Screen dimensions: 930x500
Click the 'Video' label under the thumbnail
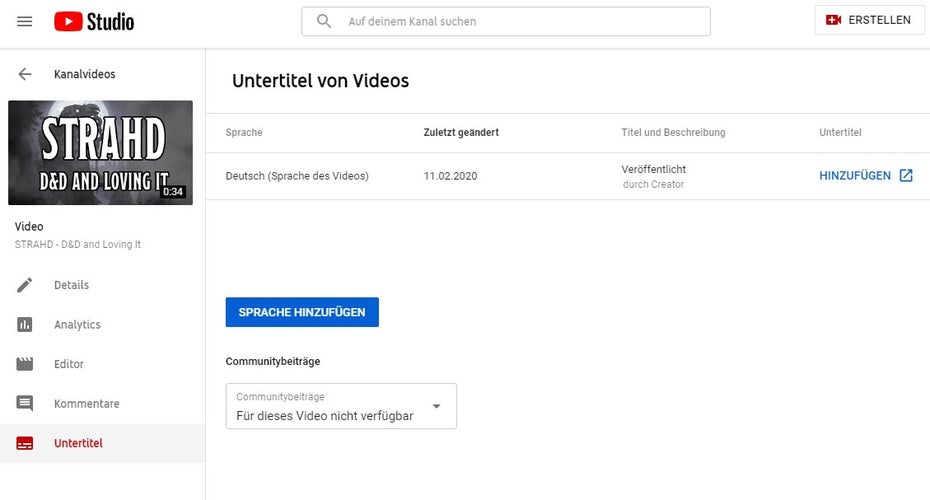coord(29,227)
